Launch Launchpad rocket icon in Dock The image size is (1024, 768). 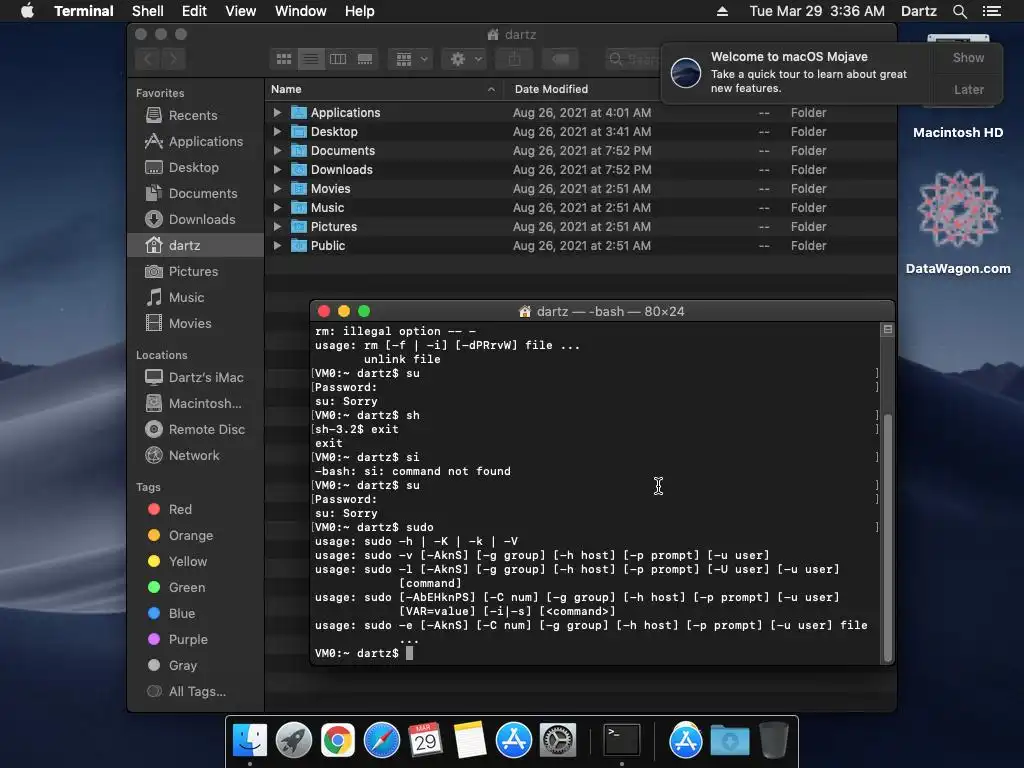294,741
